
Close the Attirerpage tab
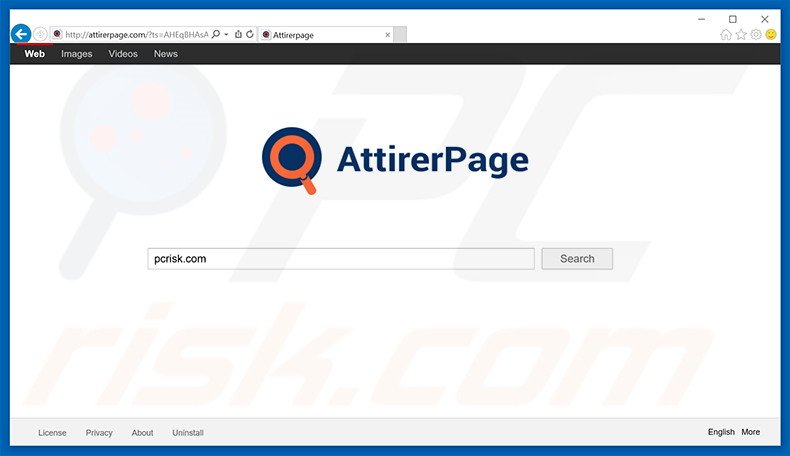(x=387, y=35)
